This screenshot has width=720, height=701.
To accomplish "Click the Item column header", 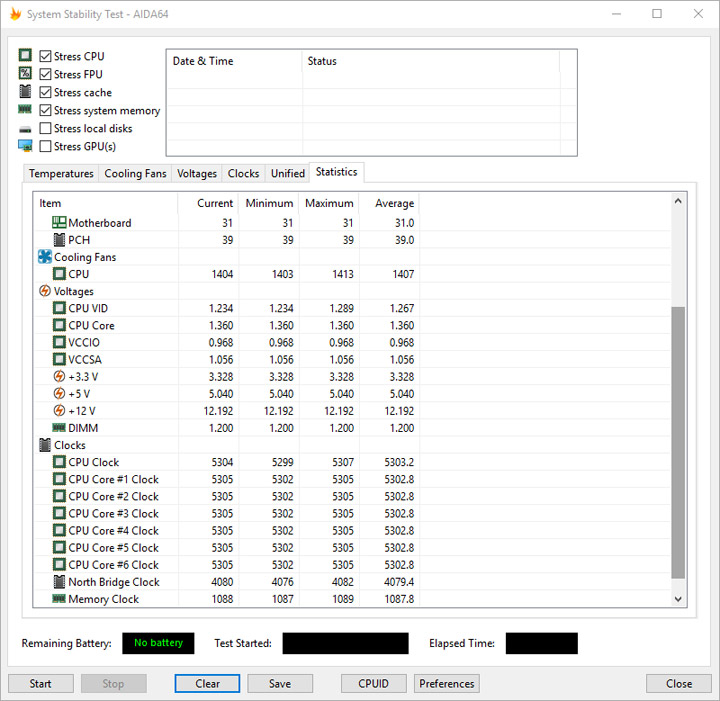I will (105, 203).
